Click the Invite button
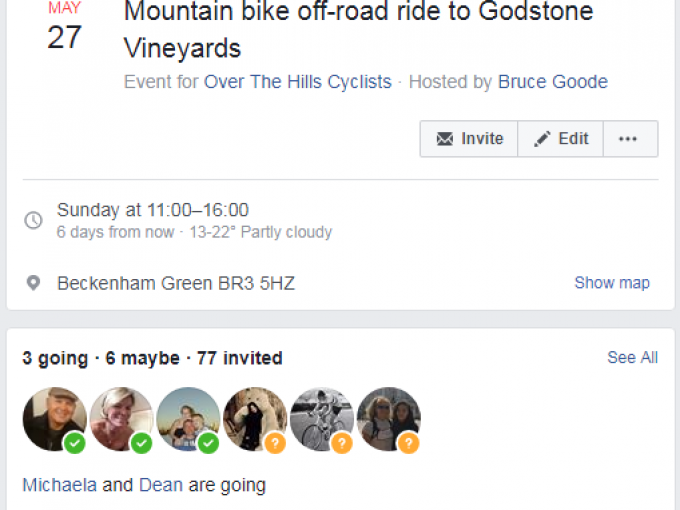The image size is (680, 510). point(469,139)
